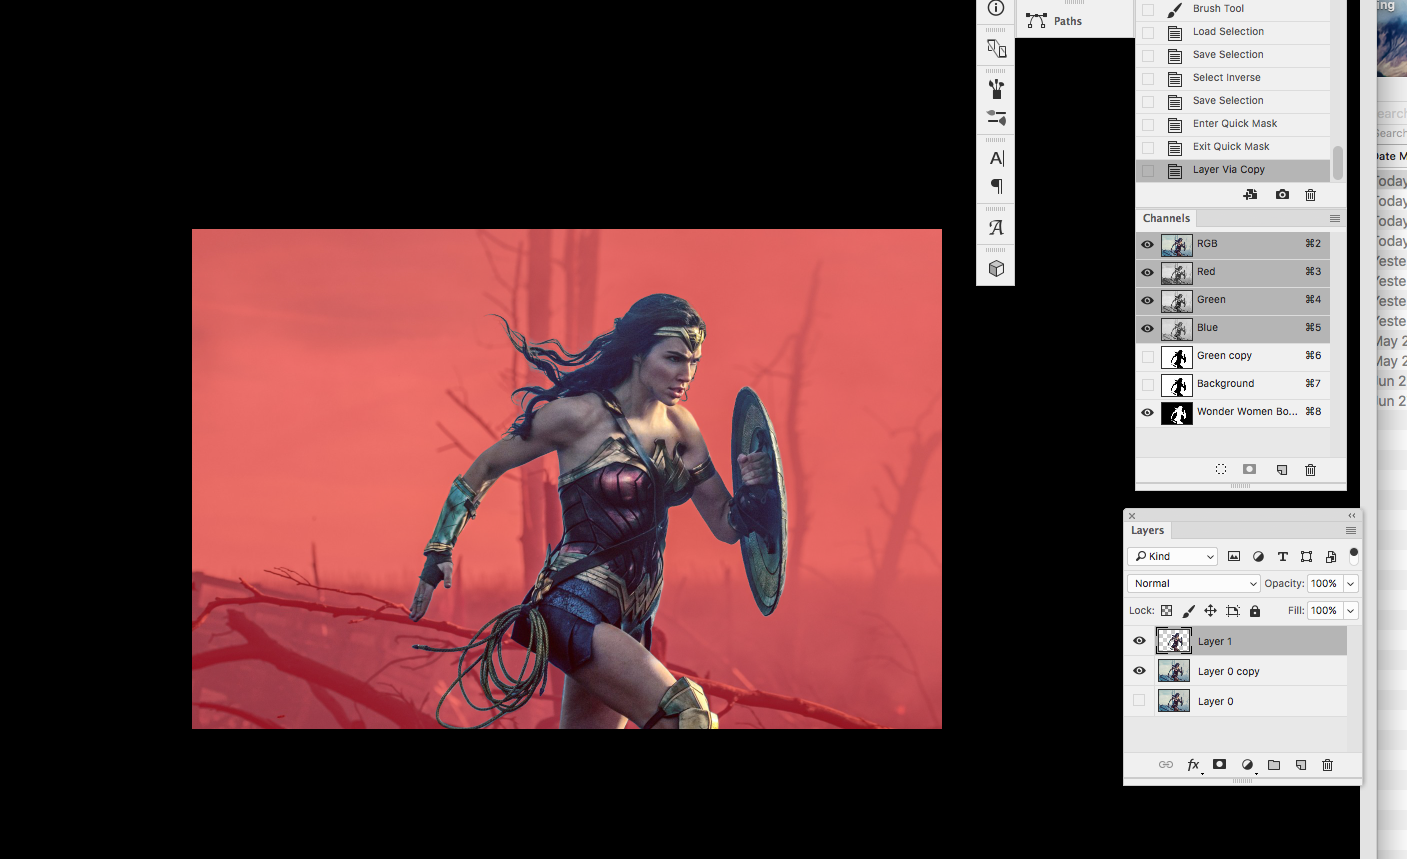This screenshot has width=1407, height=859.
Task: Open the Normal blend mode dropdown
Action: pos(1193,583)
